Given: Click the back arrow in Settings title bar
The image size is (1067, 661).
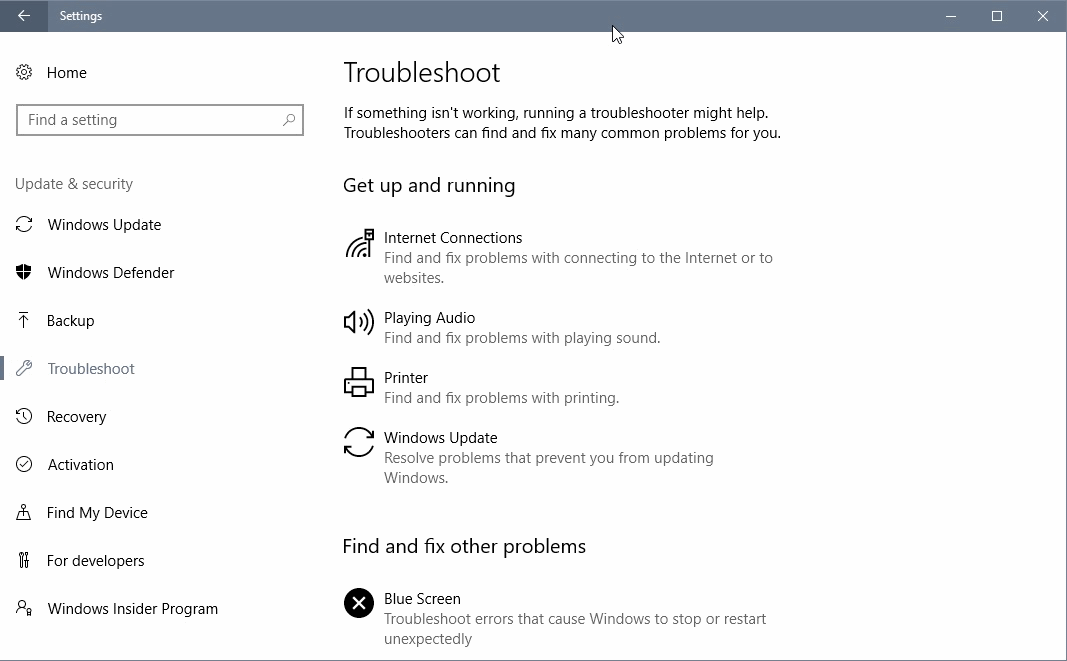Looking at the screenshot, I should pyautogui.click(x=24, y=16).
